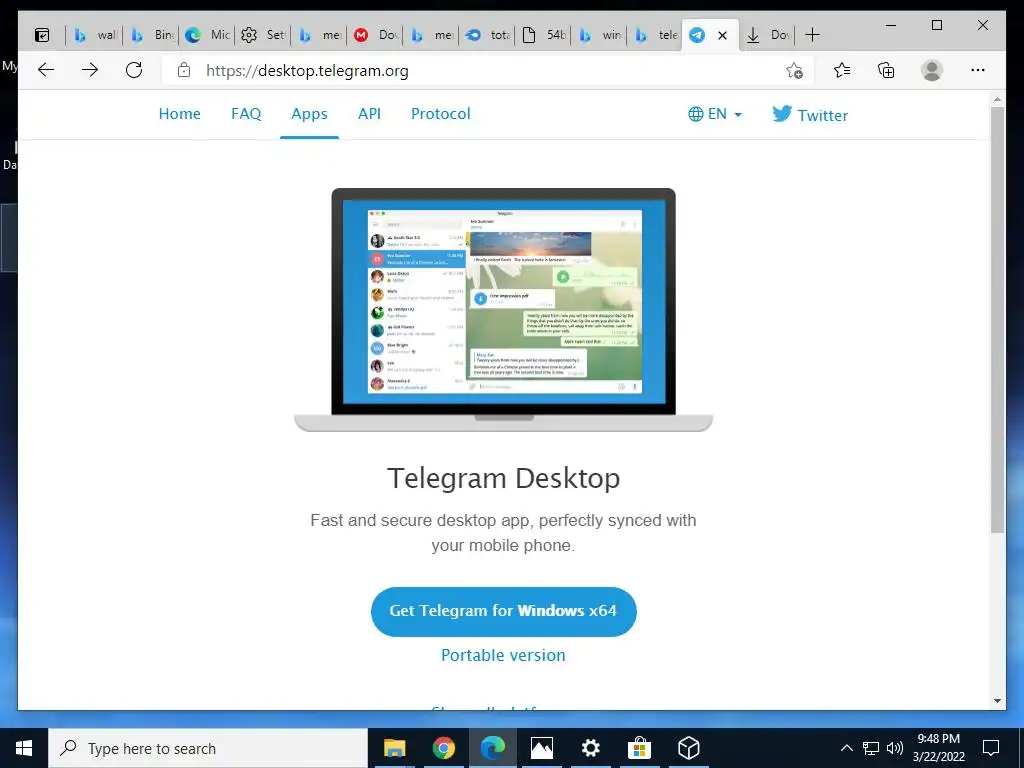1024x768 pixels.
Task: Select the Apps navigation item
Action: click(x=310, y=114)
